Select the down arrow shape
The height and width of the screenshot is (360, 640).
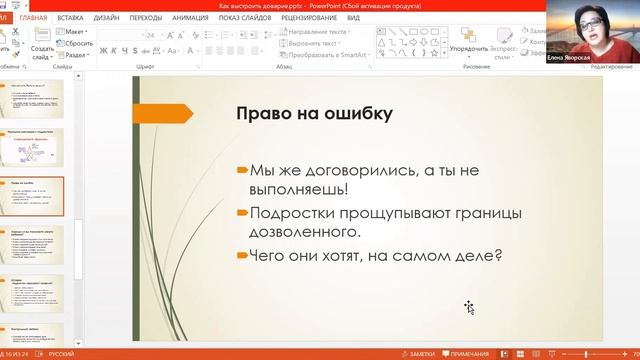[424, 42]
